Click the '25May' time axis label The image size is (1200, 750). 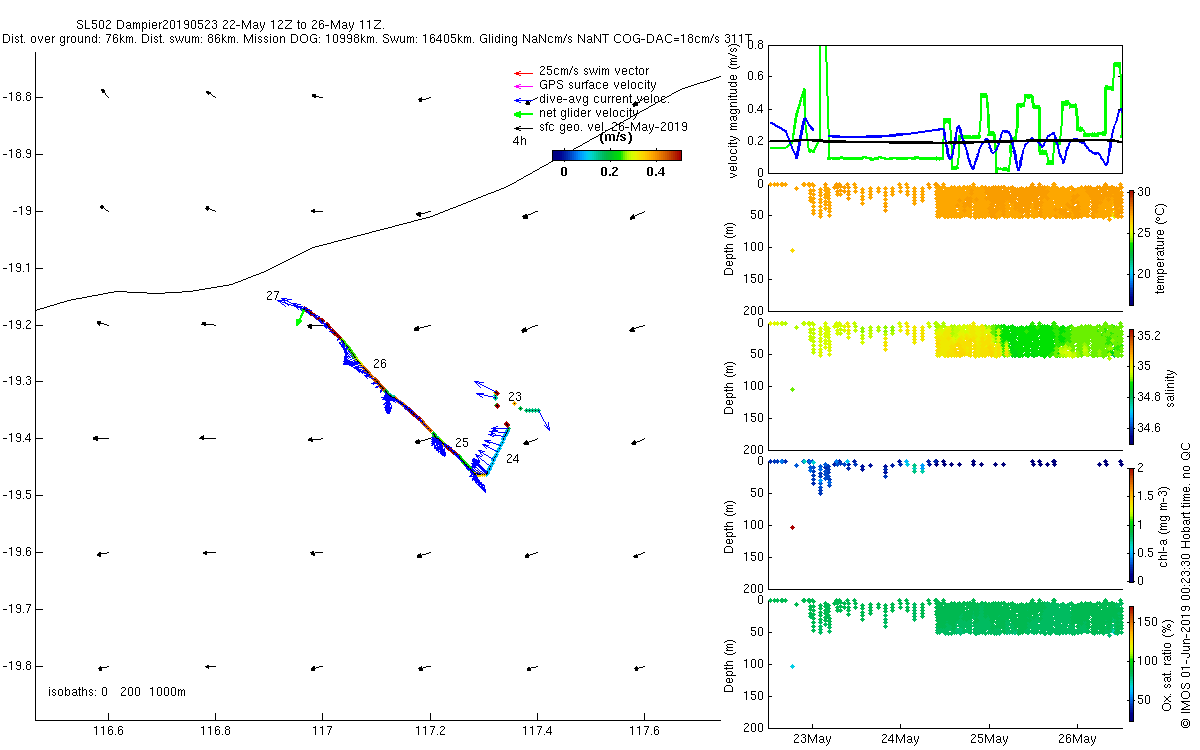[988, 739]
